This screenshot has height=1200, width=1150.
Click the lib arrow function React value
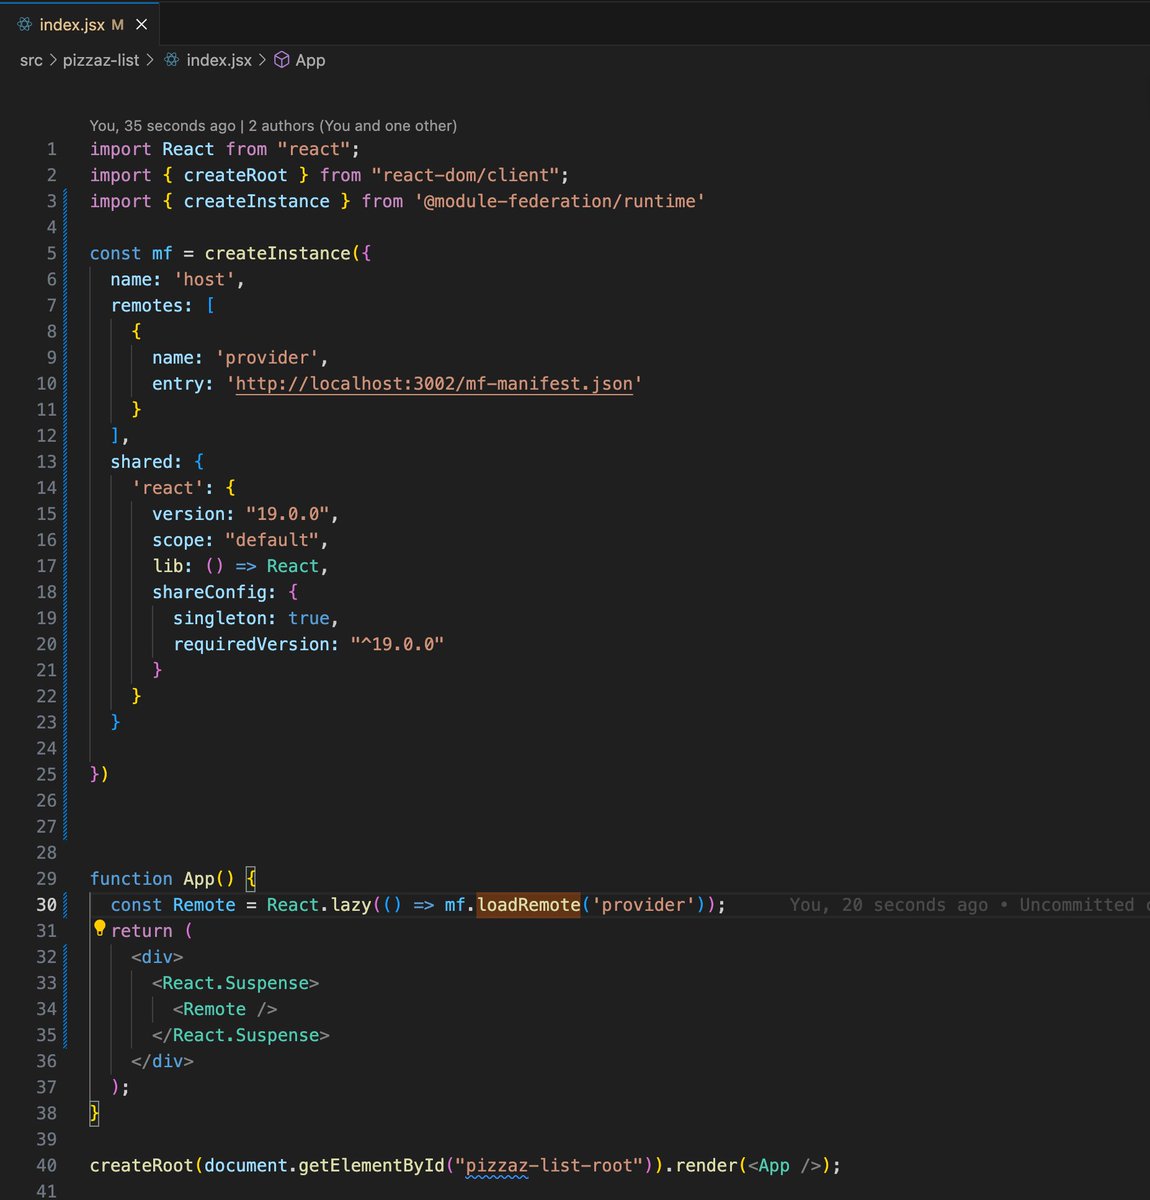pos(293,566)
